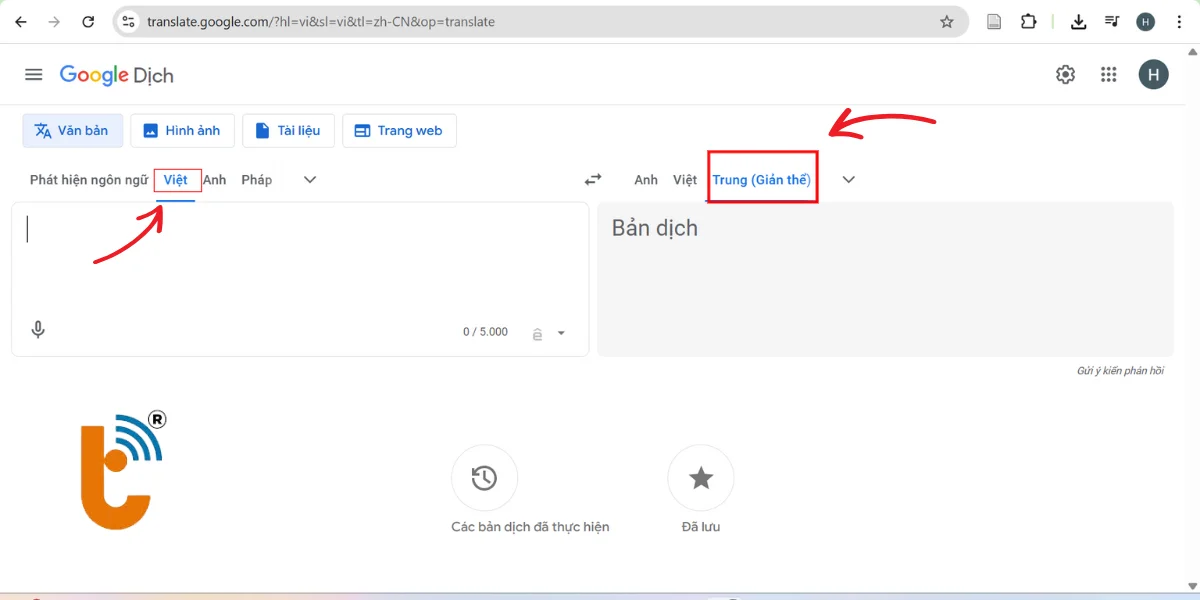Expand more source language options
This screenshot has width=1200, height=600.
click(x=309, y=180)
